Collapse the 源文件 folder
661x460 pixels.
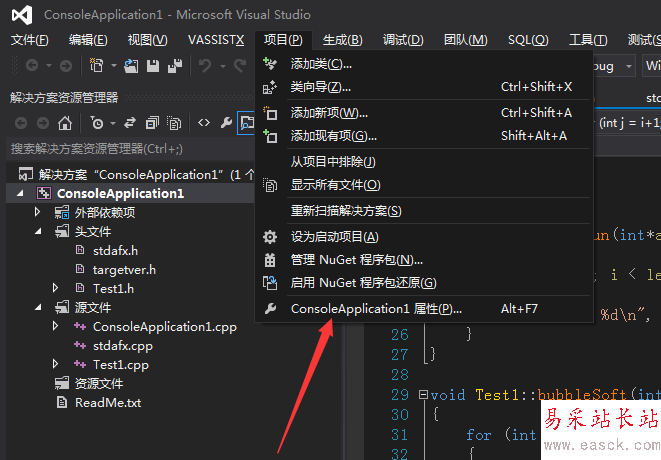click(x=38, y=307)
